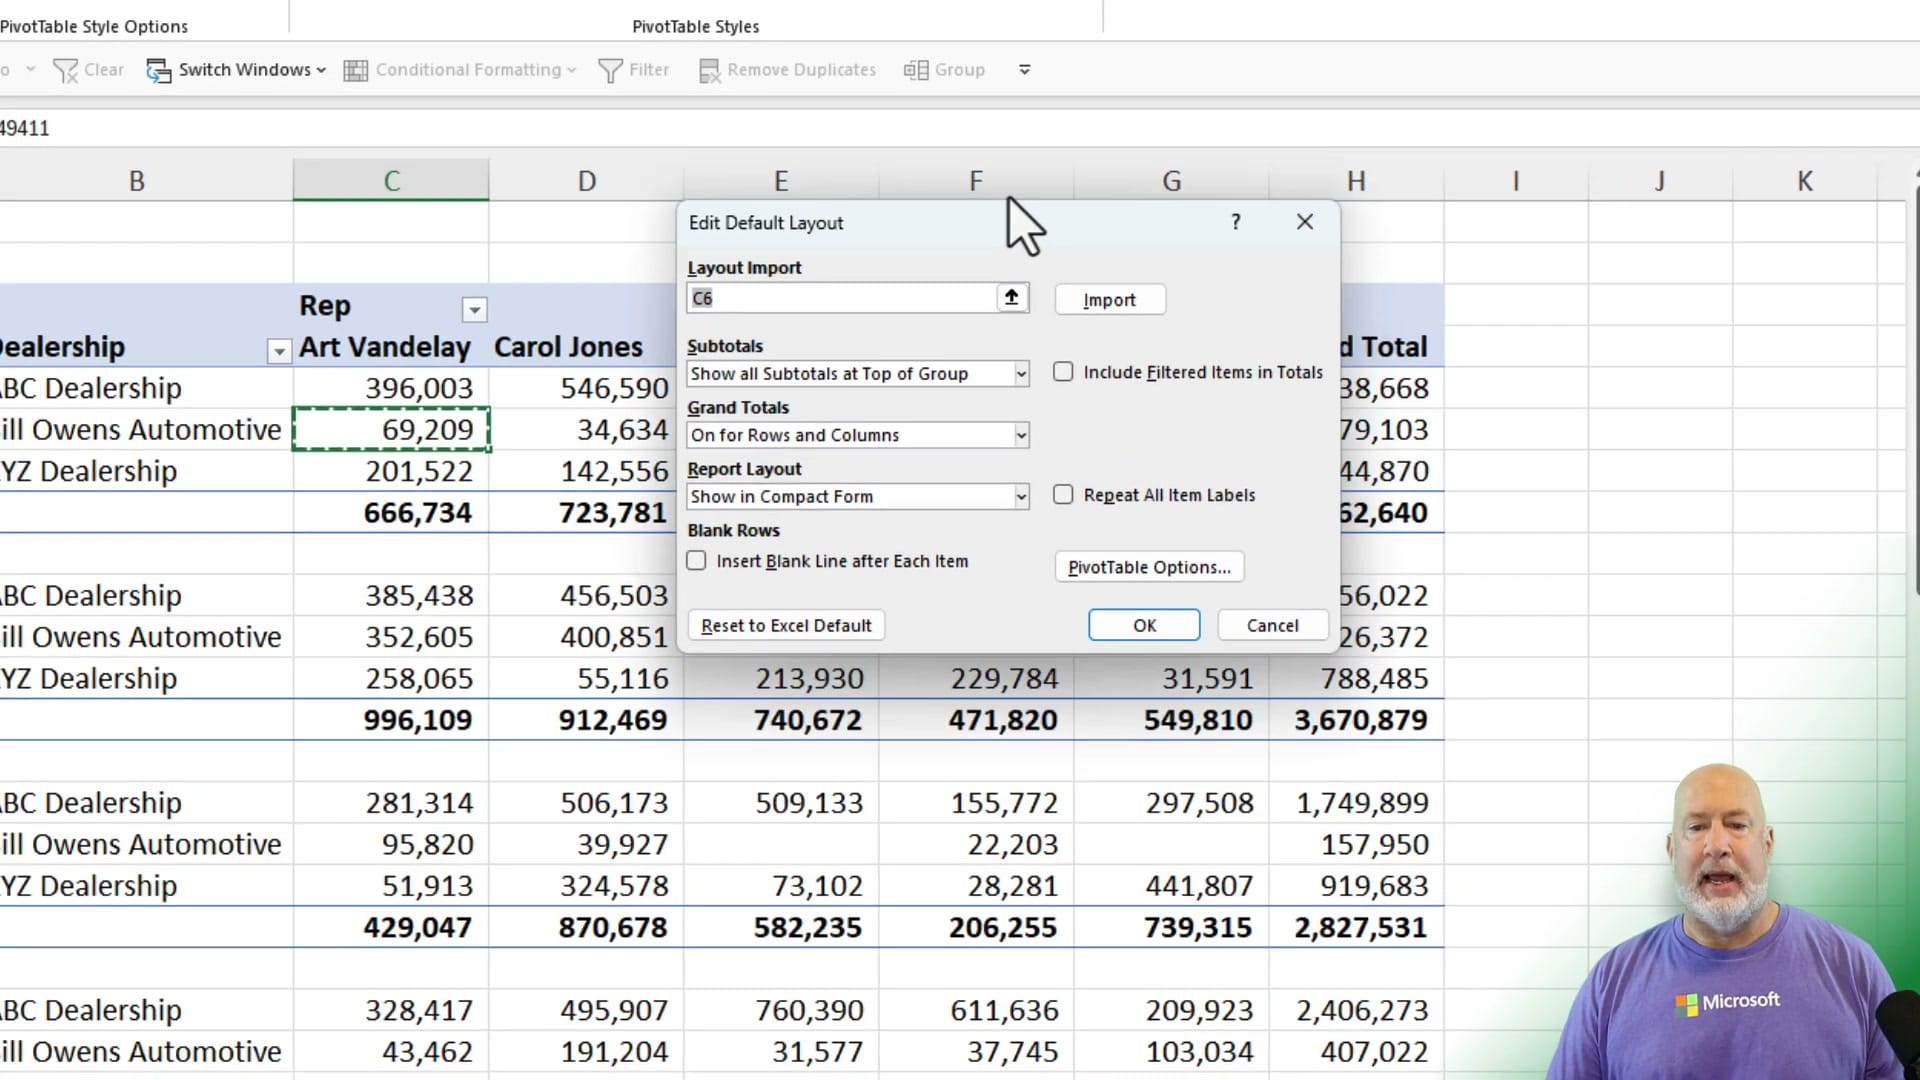Open the Dealership filter menu

279,352
